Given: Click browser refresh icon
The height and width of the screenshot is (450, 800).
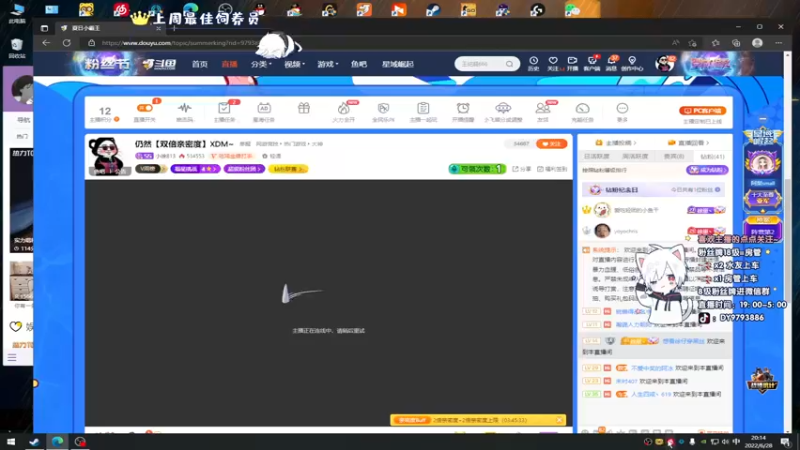Looking at the screenshot, I should point(67,43).
